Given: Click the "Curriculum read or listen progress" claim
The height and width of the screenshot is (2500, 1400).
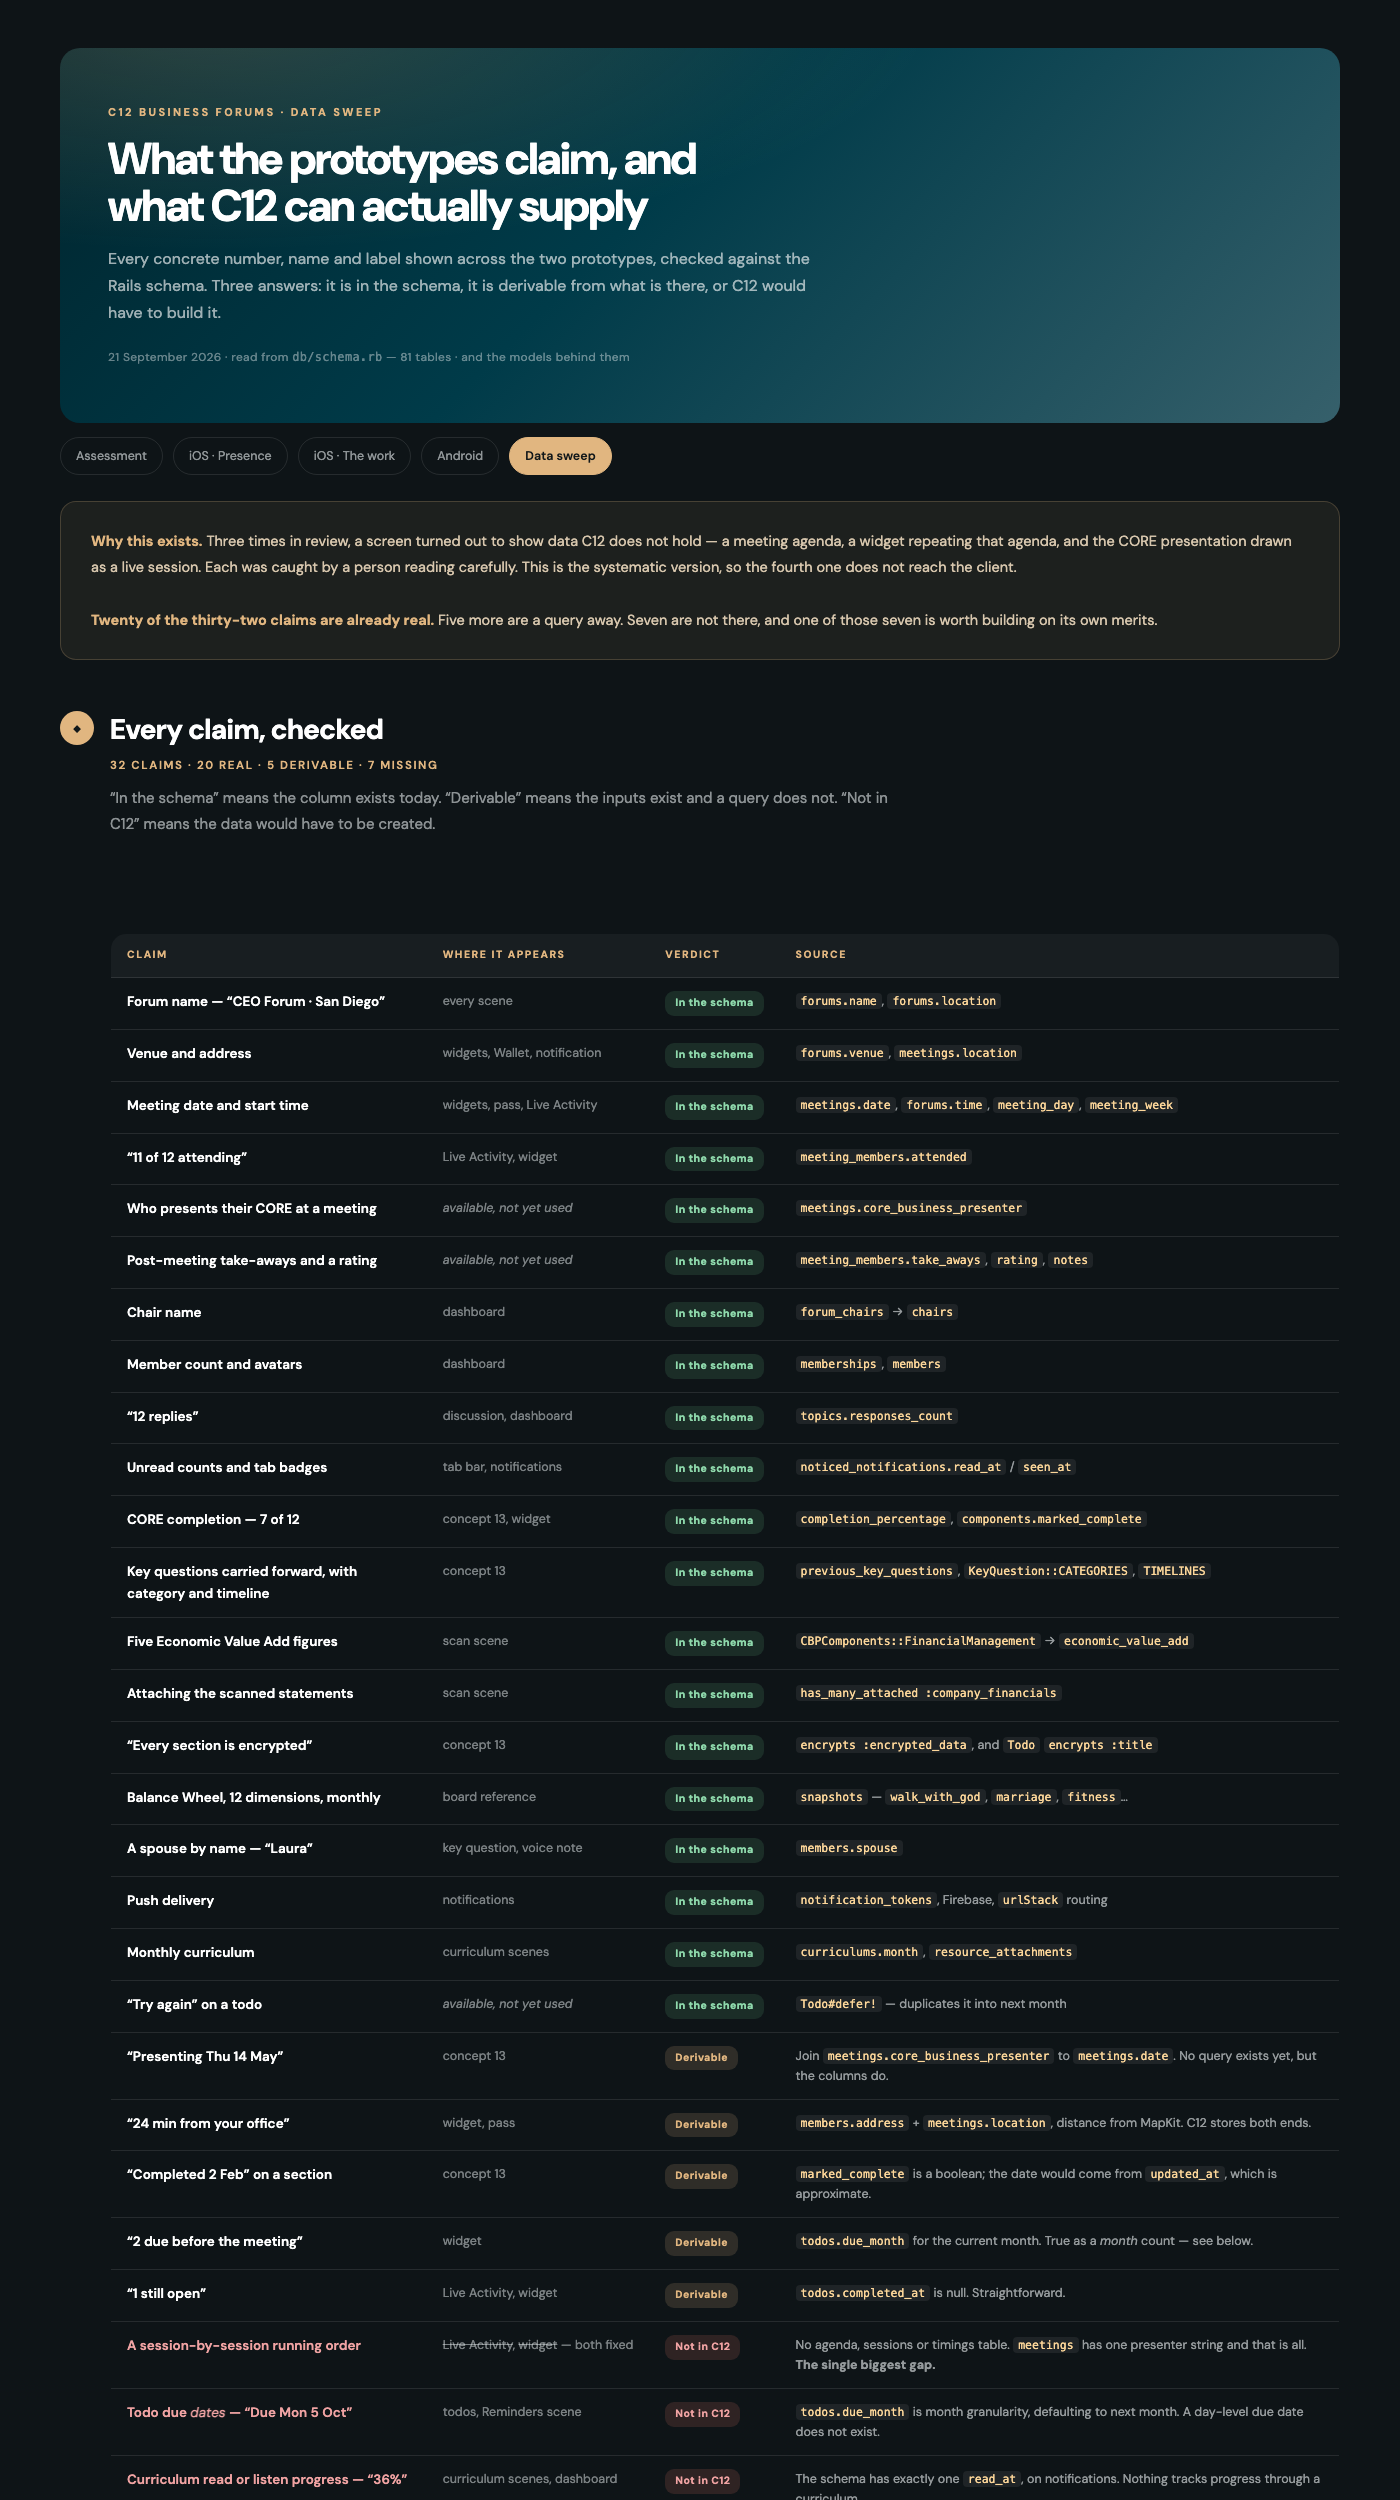Looking at the screenshot, I should (267, 2479).
